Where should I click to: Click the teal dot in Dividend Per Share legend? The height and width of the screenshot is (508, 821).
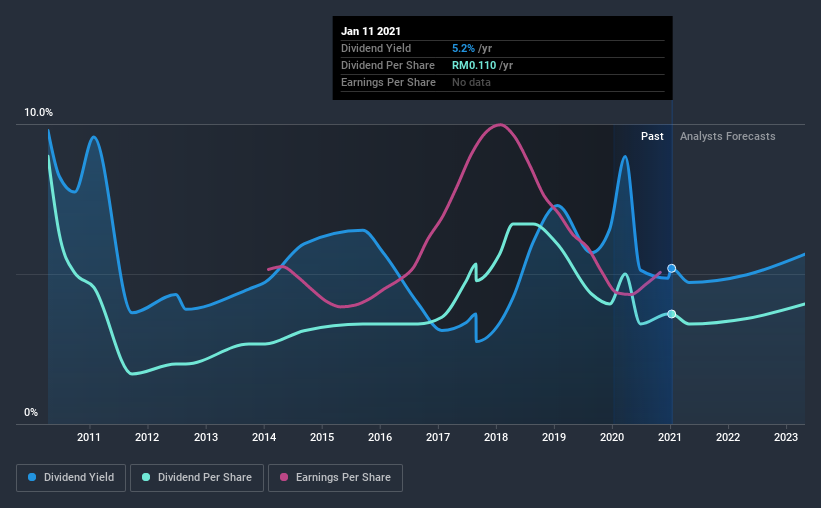[x=146, y=477]
